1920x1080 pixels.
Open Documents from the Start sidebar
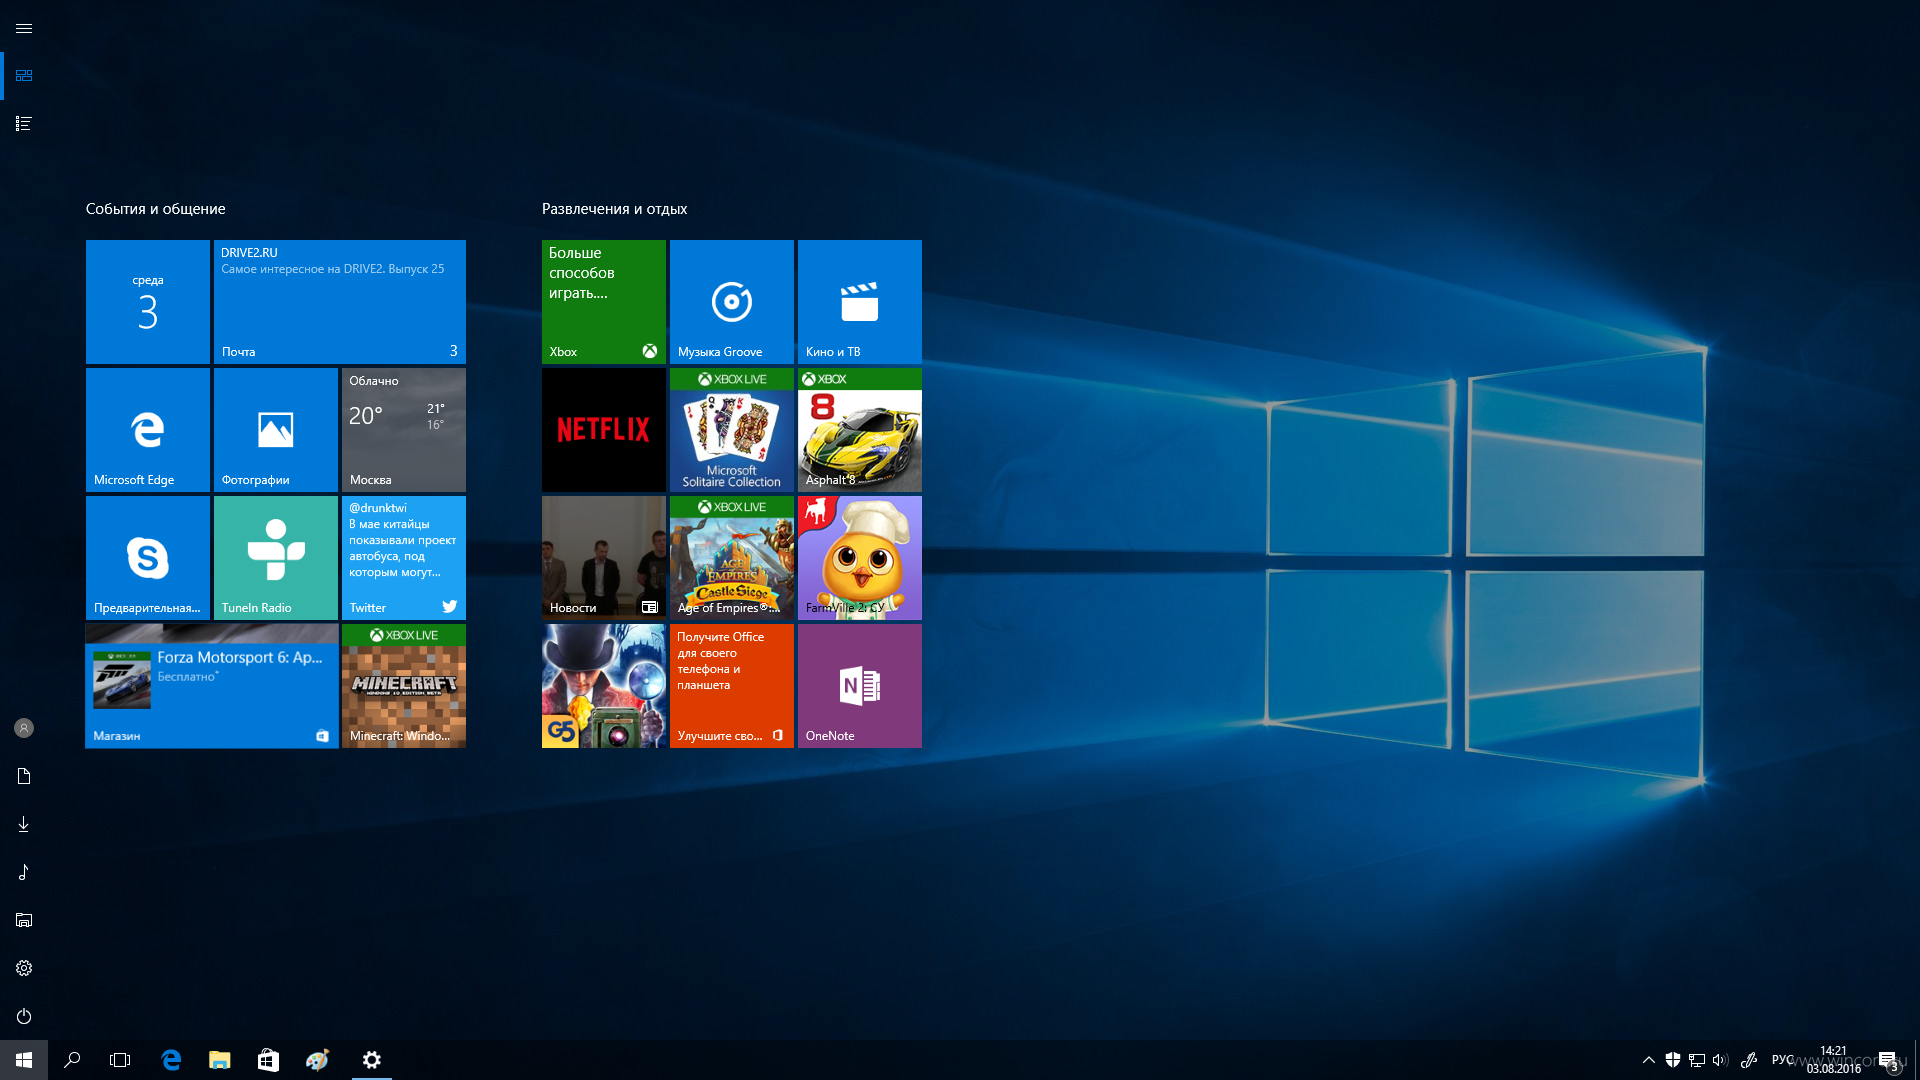(24, 776)
